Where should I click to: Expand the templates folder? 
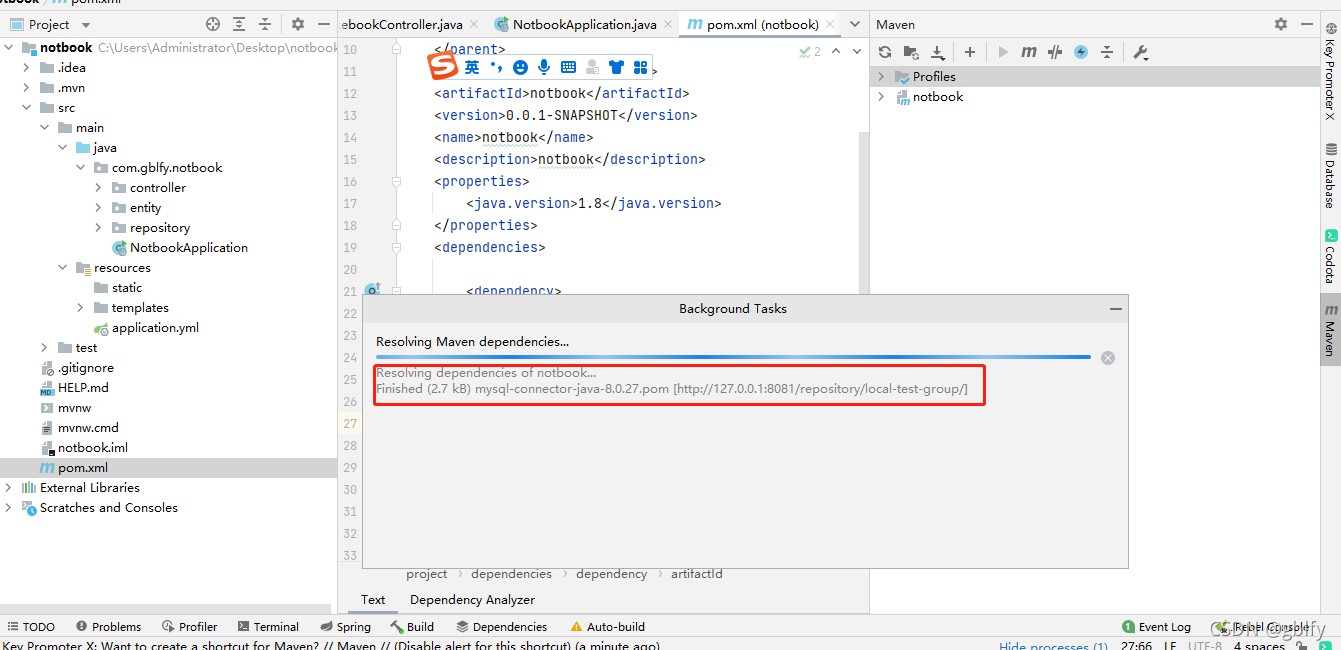[80, 308]
